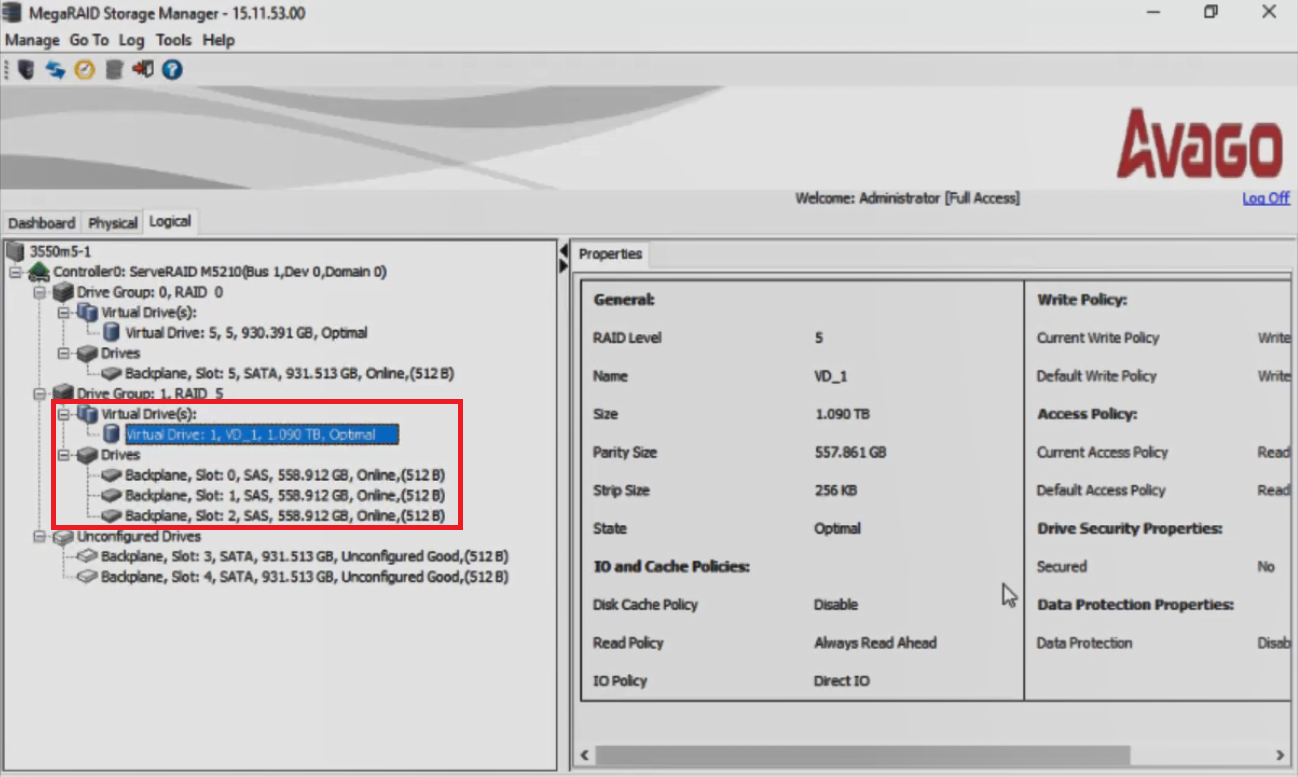Click the Drive Group 0 RAID 0 icon
The image size is (1298, 777).
pyautogui.click(x=63, y=292)
